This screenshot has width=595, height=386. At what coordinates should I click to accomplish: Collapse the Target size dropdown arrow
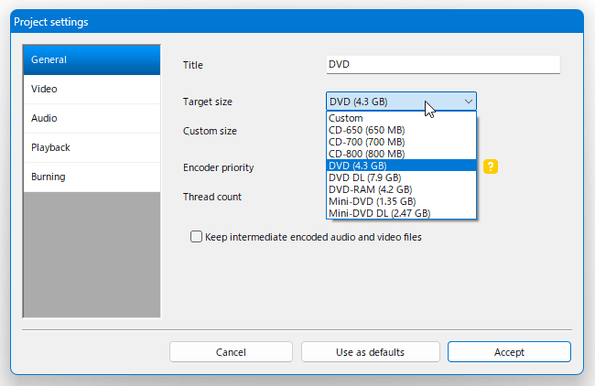click(468, 102)
